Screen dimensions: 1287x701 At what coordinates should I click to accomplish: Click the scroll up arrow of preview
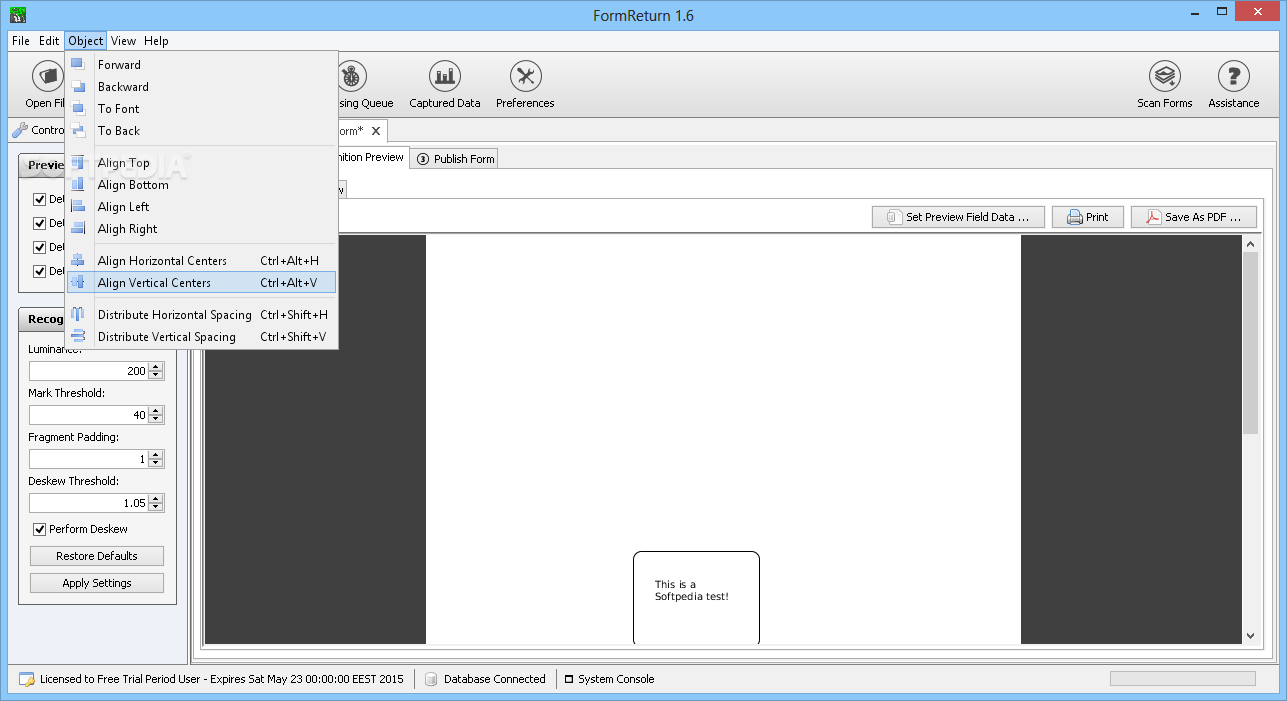[x=1250, y=243]
